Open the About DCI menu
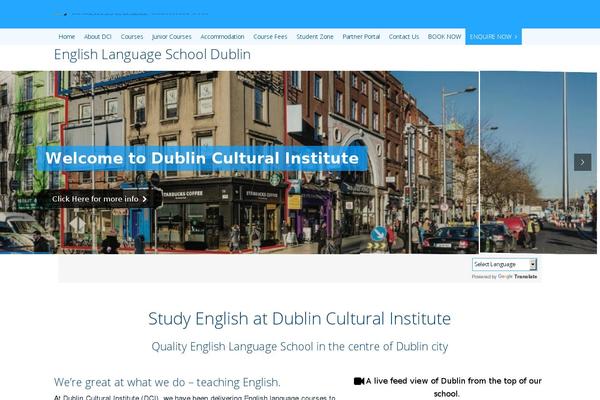Viewport: 600px width, 400px height. (98, 37)
